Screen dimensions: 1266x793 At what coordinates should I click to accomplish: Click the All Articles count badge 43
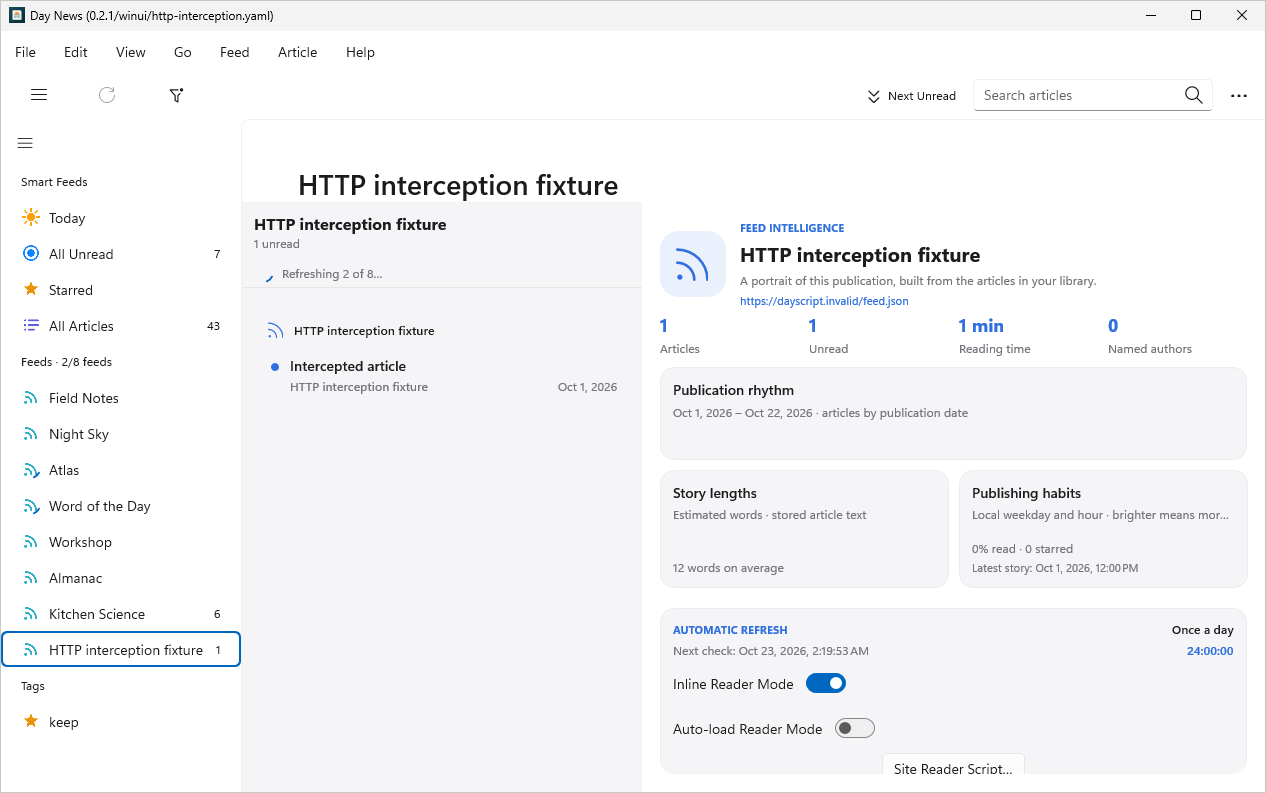click(213, 326)
